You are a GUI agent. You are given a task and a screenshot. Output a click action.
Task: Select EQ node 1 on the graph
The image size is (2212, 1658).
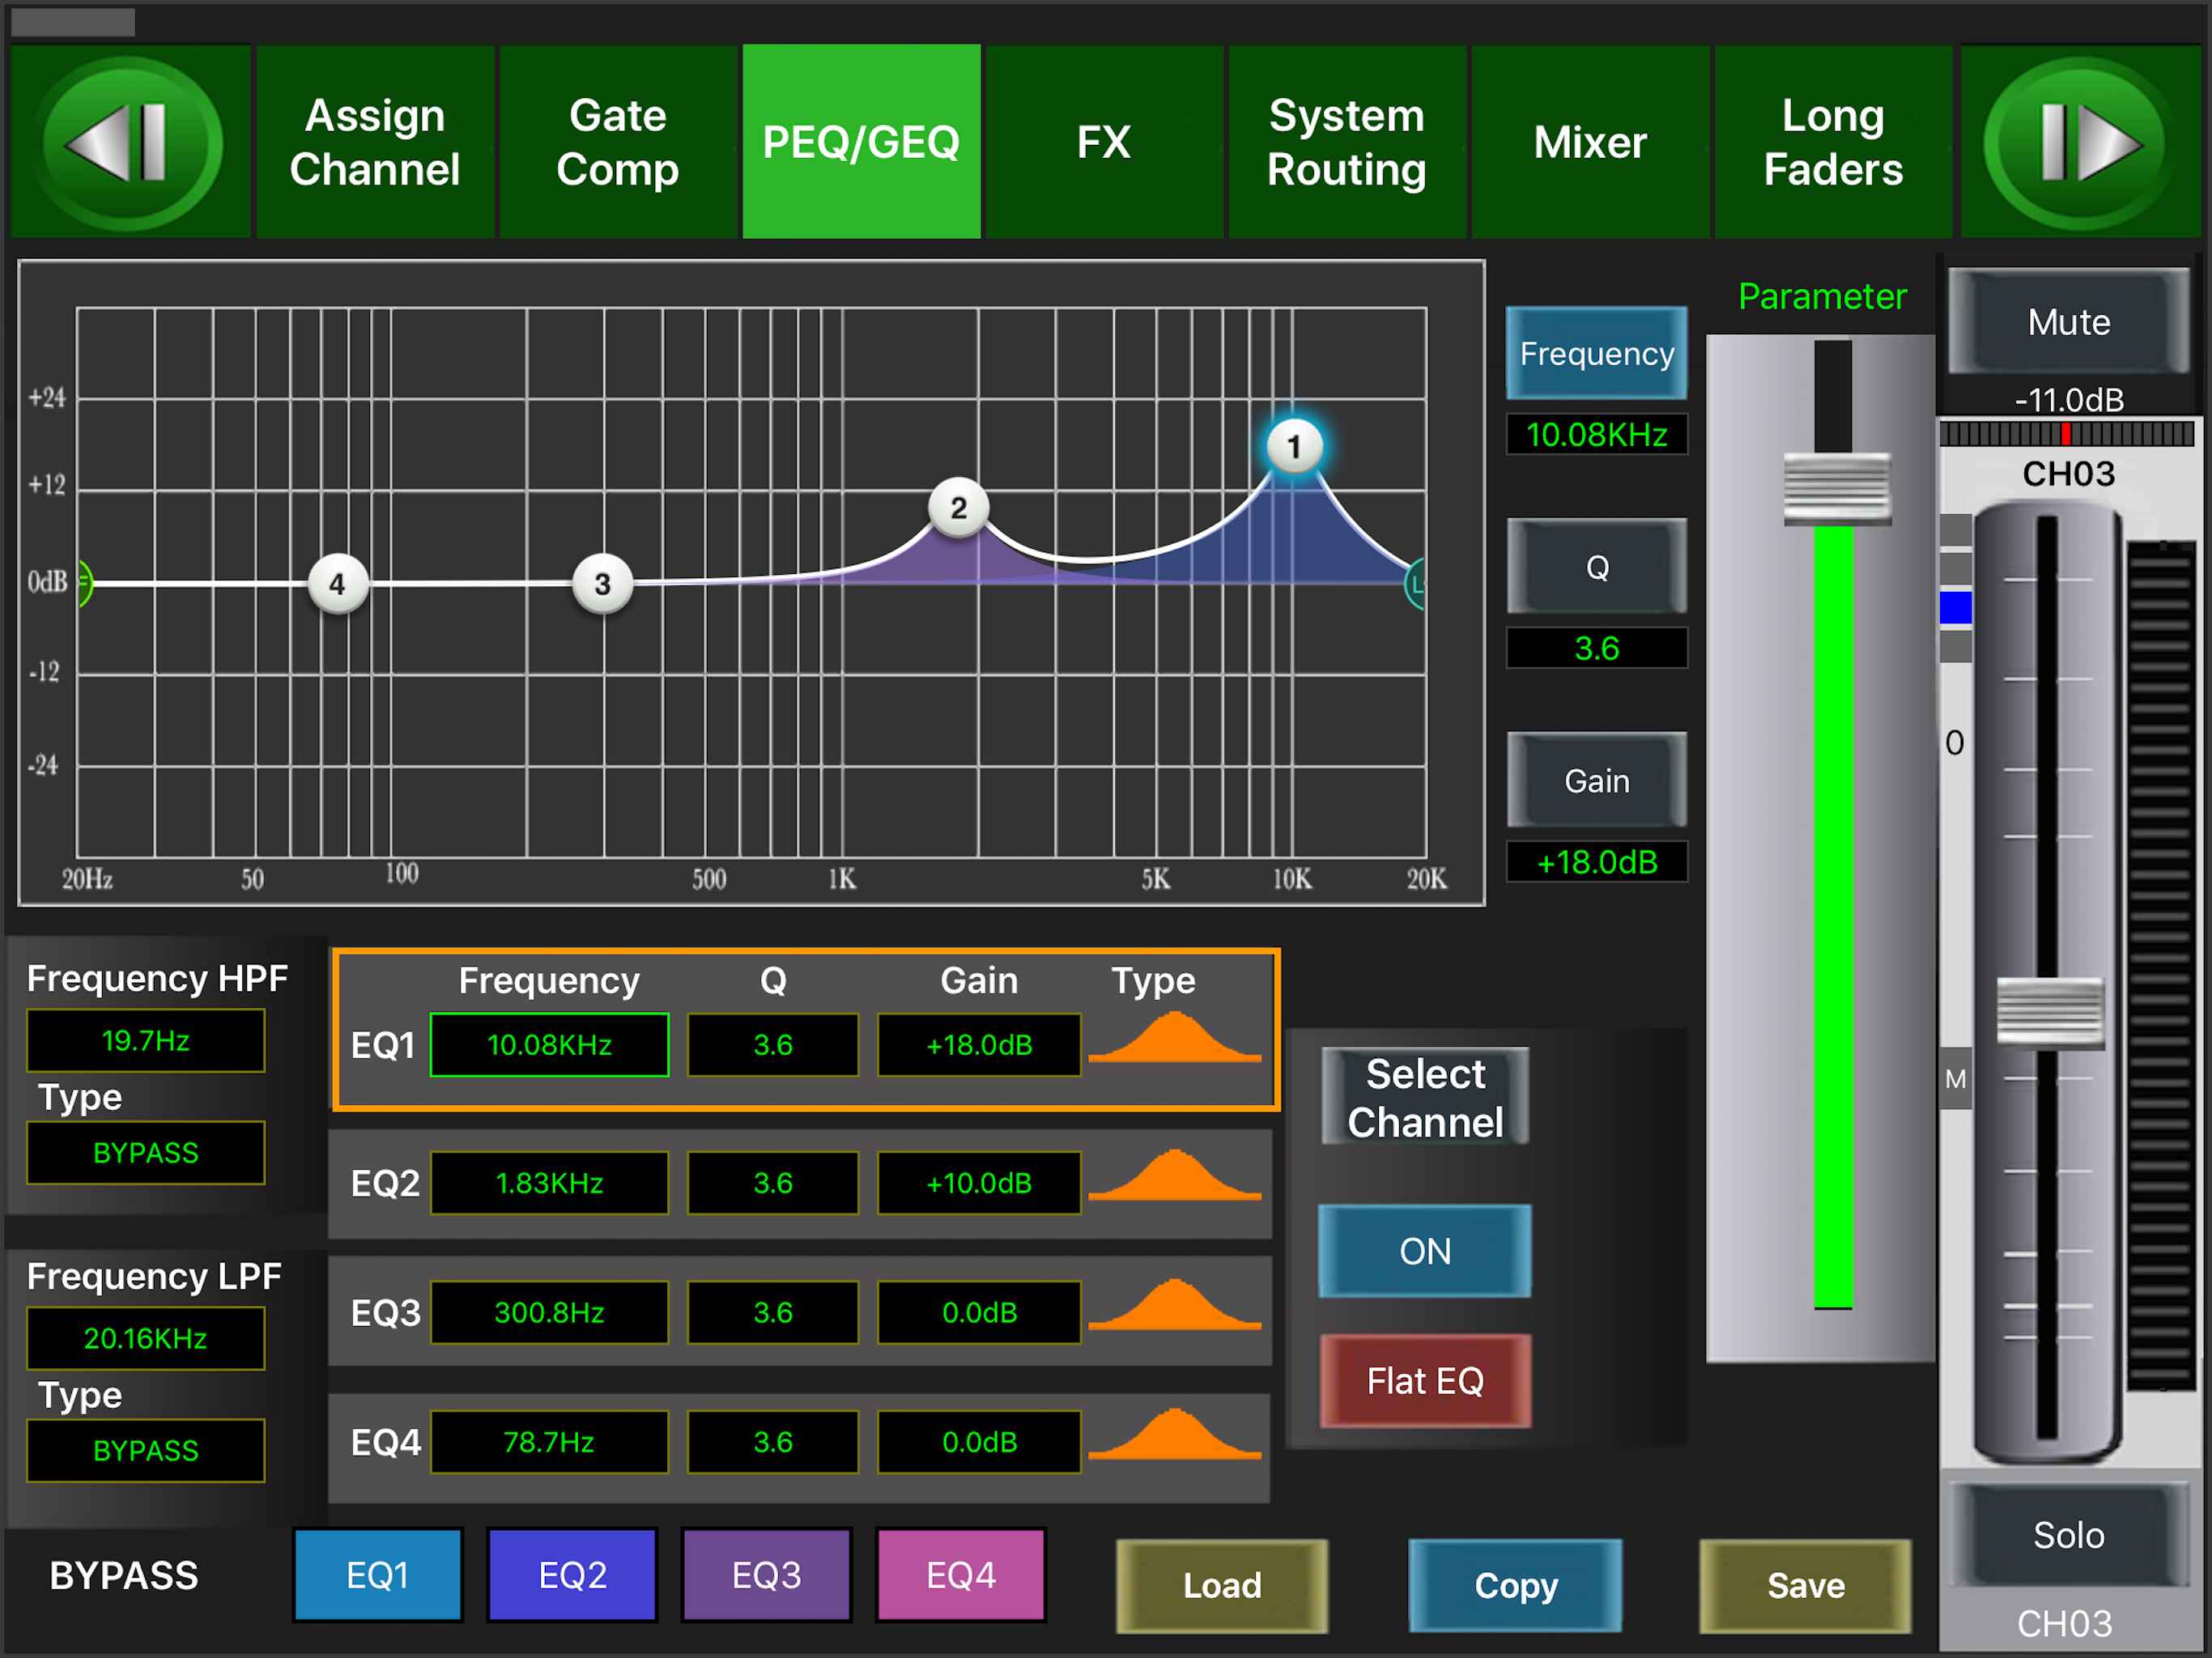(x=1294, y=446)
